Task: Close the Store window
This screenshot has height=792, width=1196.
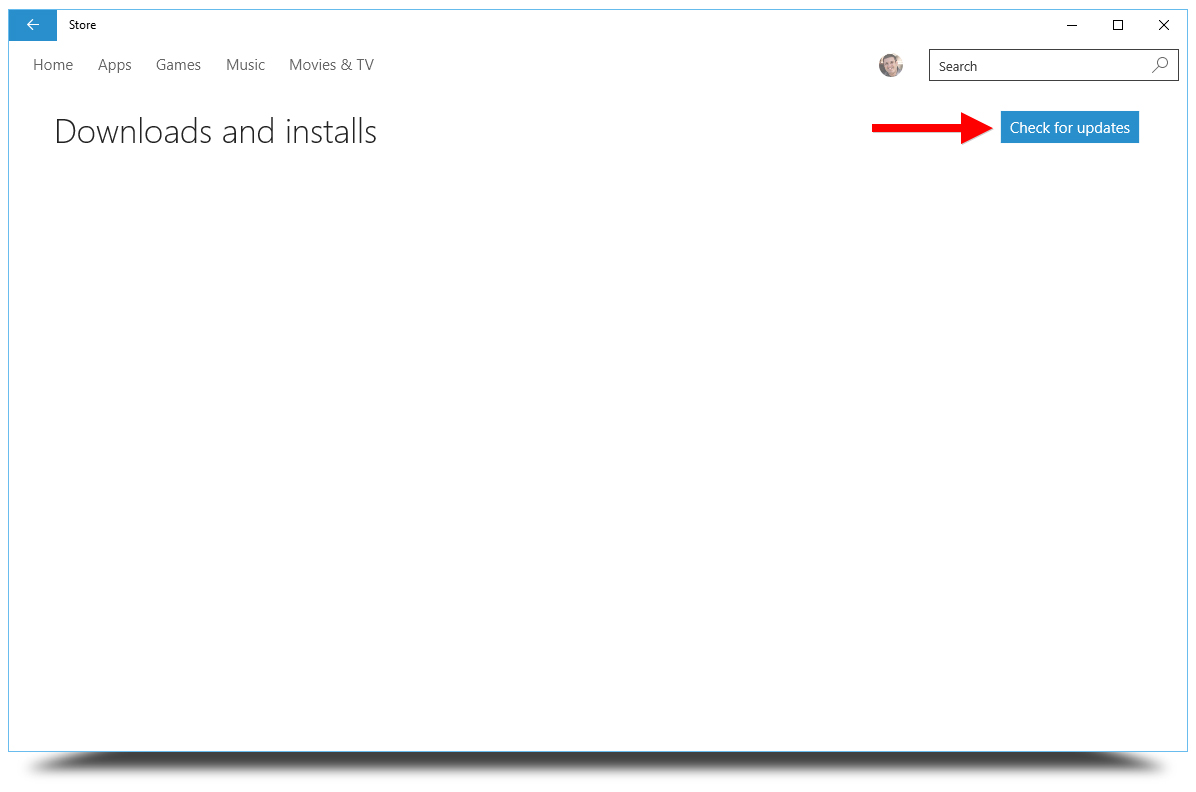Action: click(1164, 25)
